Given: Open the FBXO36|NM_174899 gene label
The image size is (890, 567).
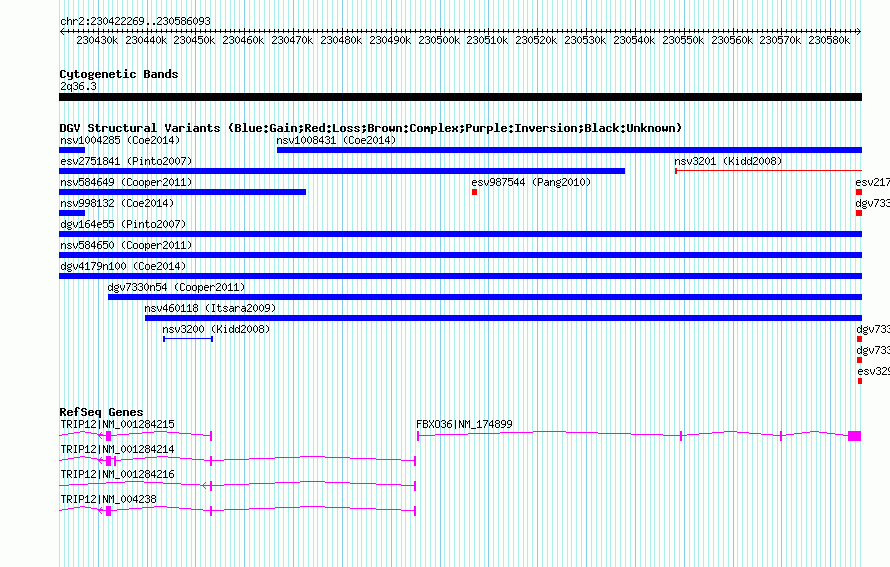Looking at the screenshot, I should tap(464, 424).
